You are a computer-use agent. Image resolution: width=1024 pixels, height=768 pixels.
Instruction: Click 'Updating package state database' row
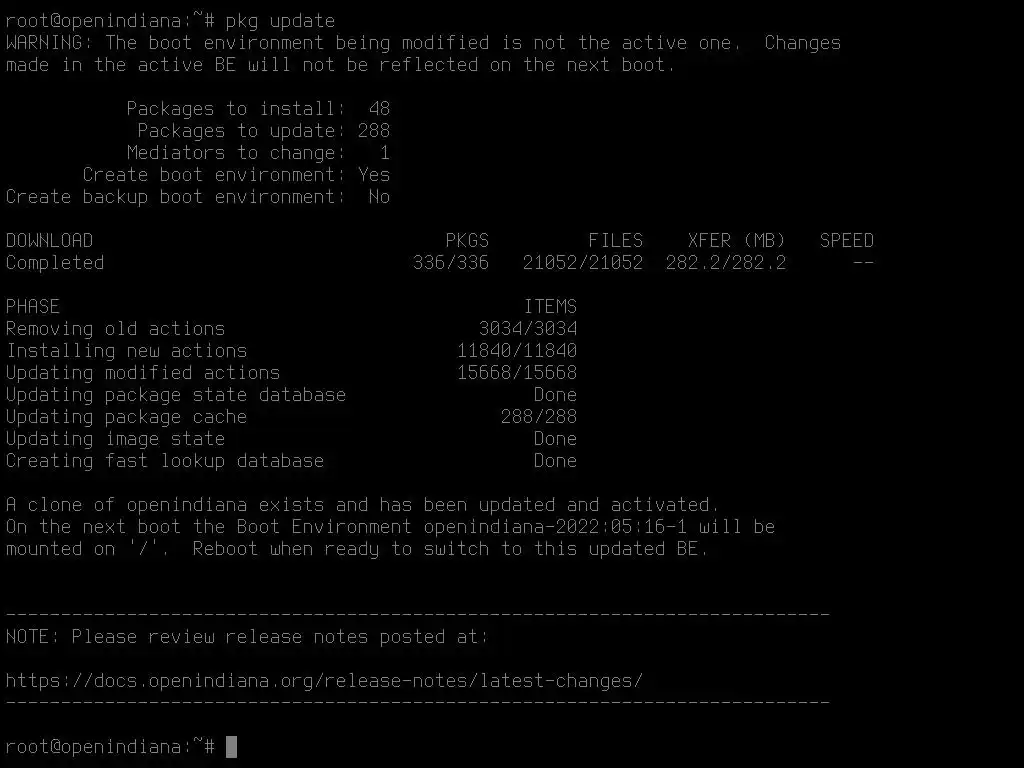(x=291, y=394)
